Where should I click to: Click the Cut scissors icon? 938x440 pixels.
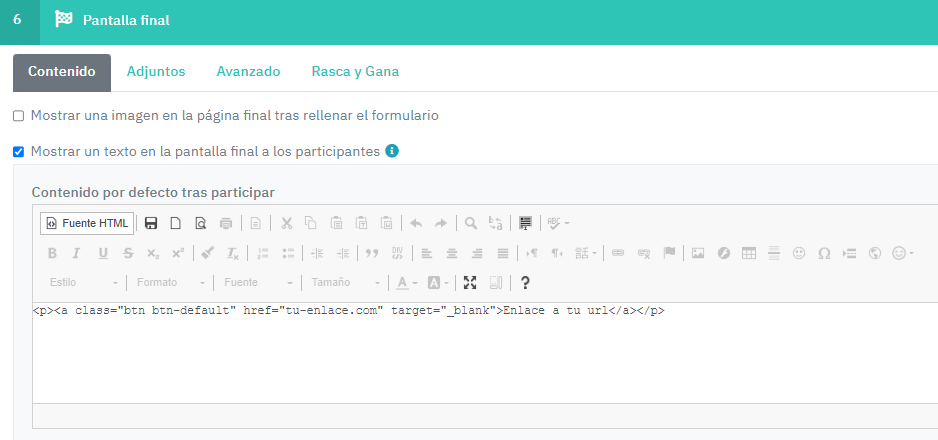tap(287, 223)
